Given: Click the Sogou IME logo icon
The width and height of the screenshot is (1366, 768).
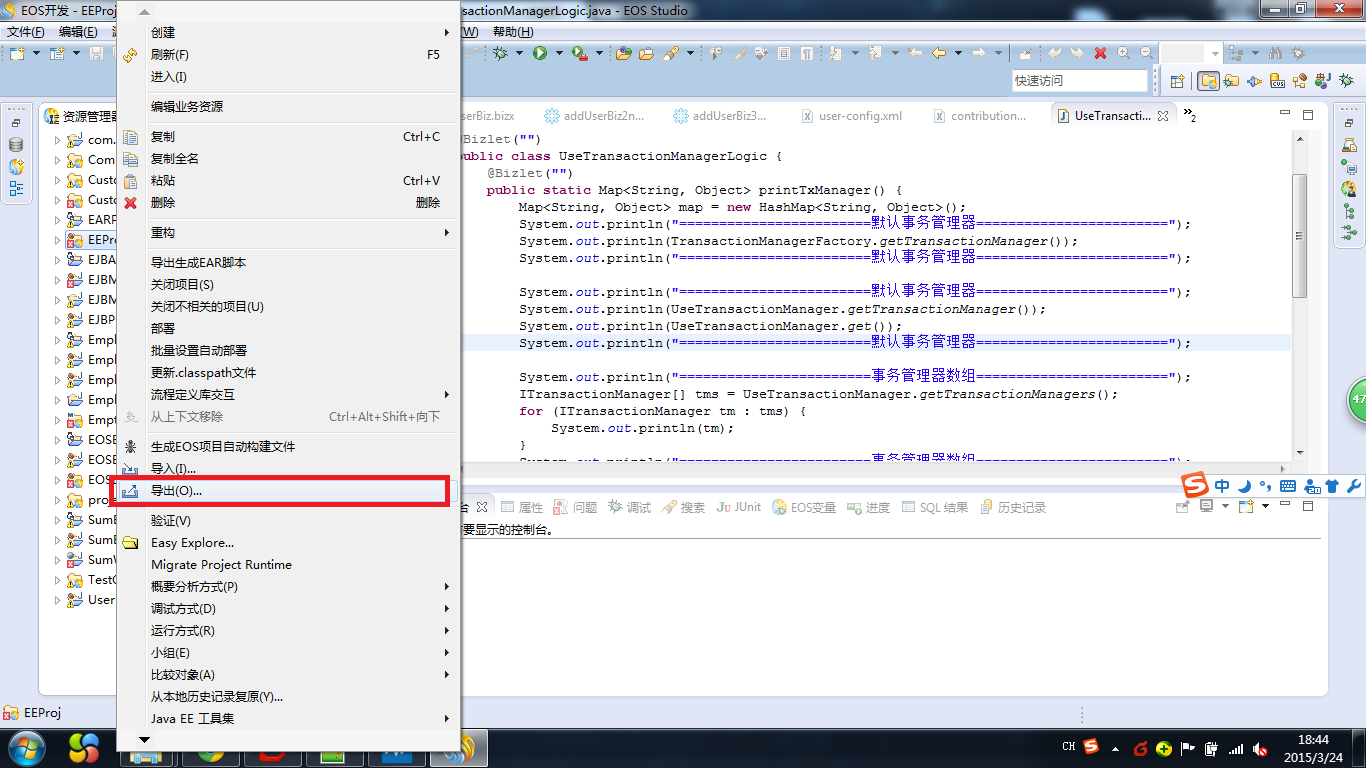Looking at the screenshot, I should (1195, 486).
